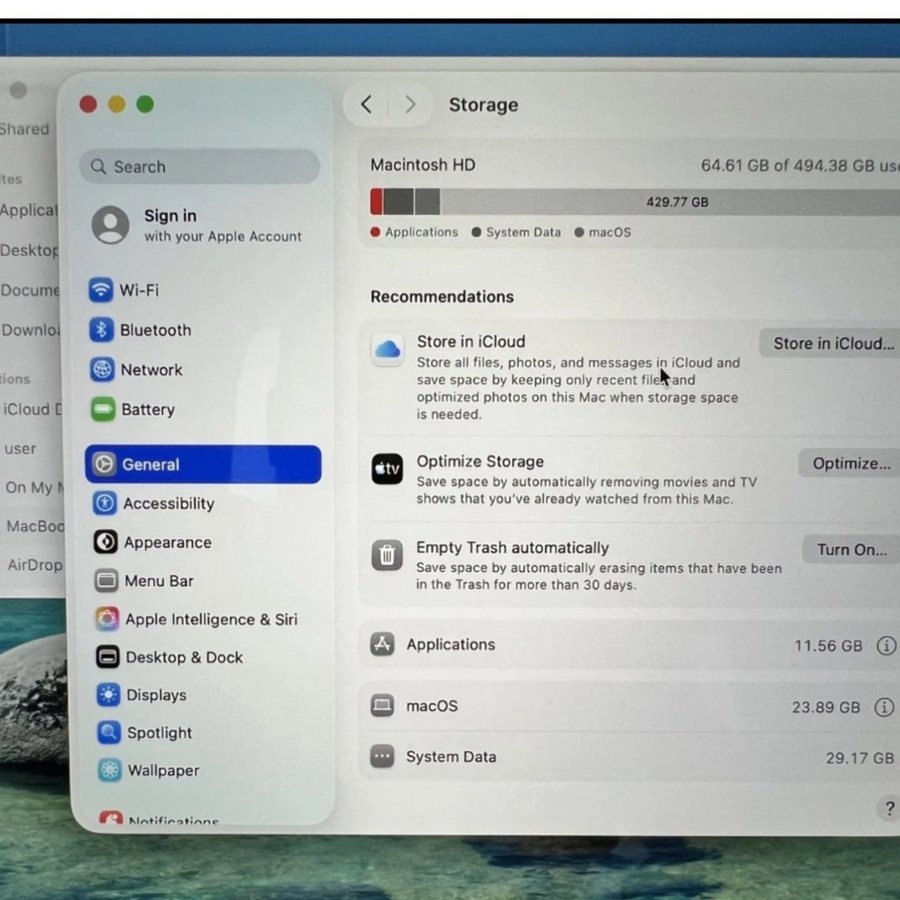Show info for Applications storage
The image size is (900, 900).
point(886,646)
